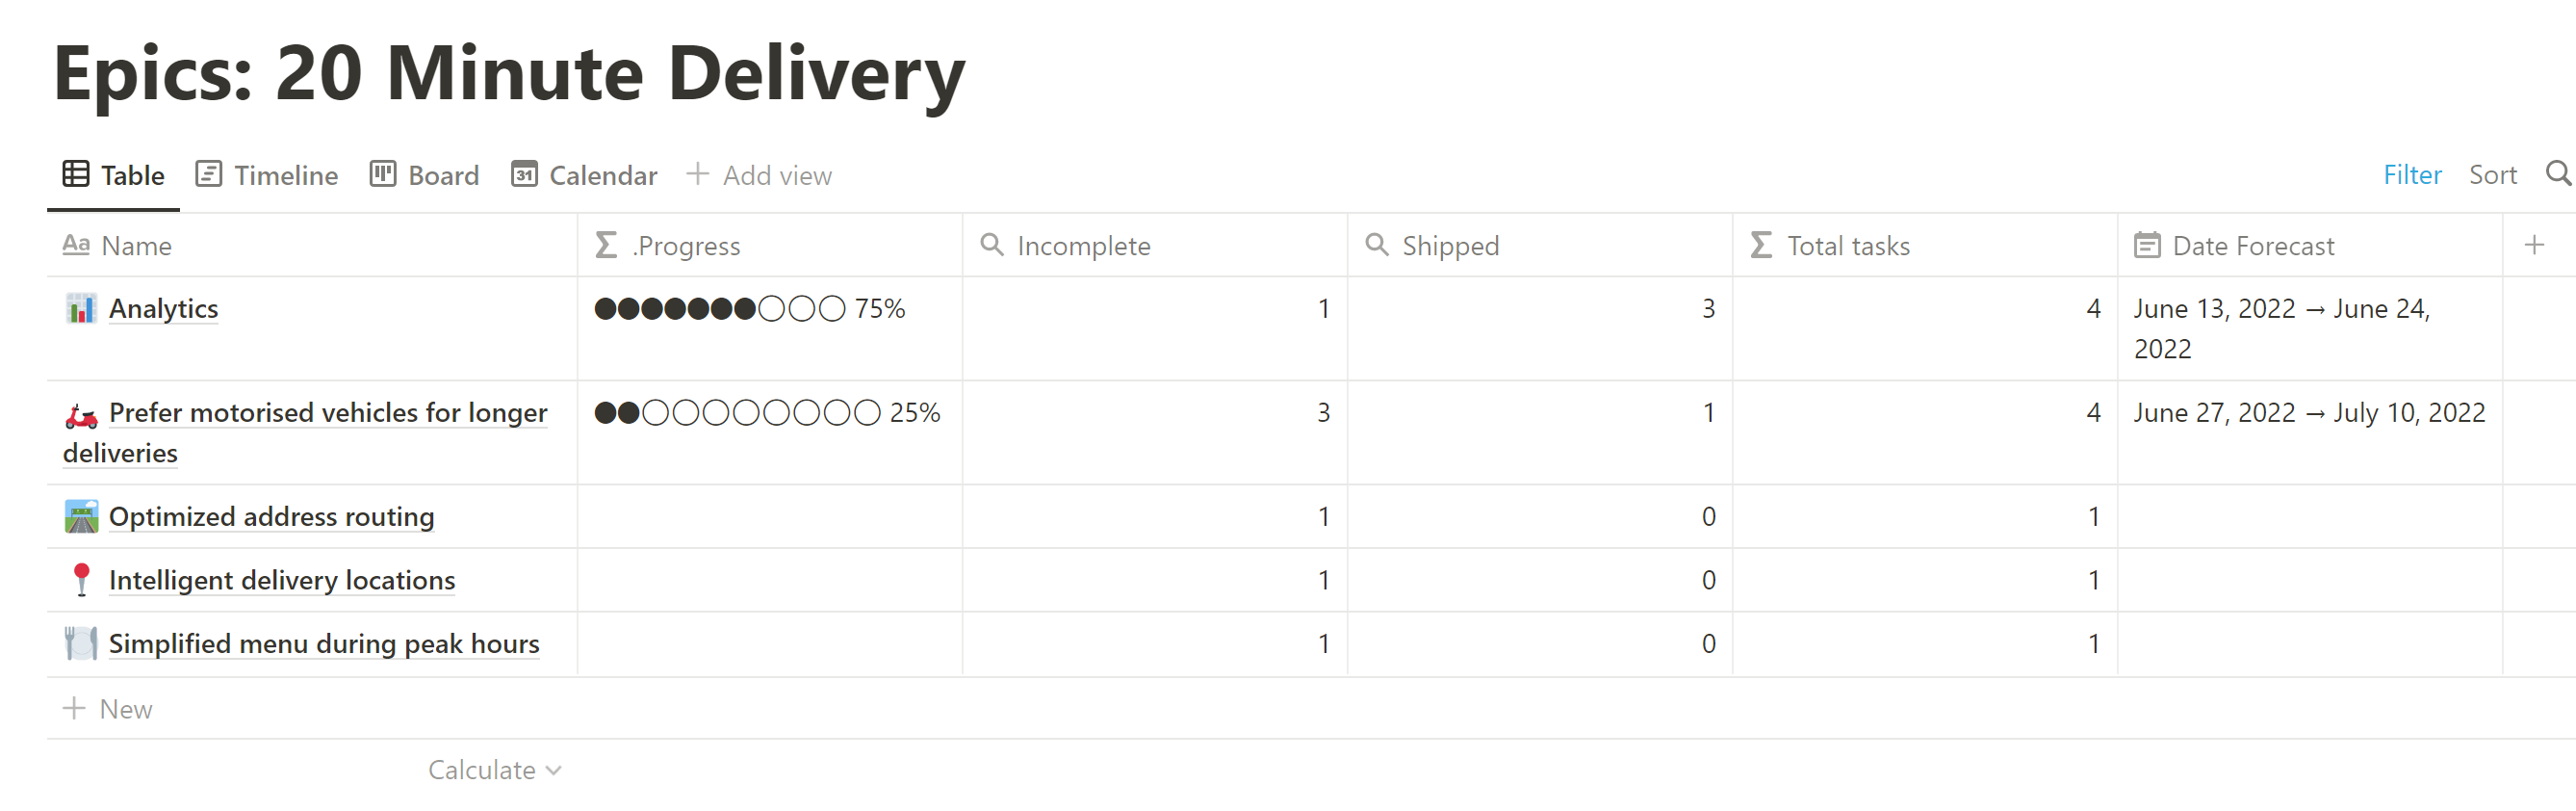Switch to the Timeline view tab
Image resolution: width=2576 pixels, height=811 pixels.
tap(267, 176)
